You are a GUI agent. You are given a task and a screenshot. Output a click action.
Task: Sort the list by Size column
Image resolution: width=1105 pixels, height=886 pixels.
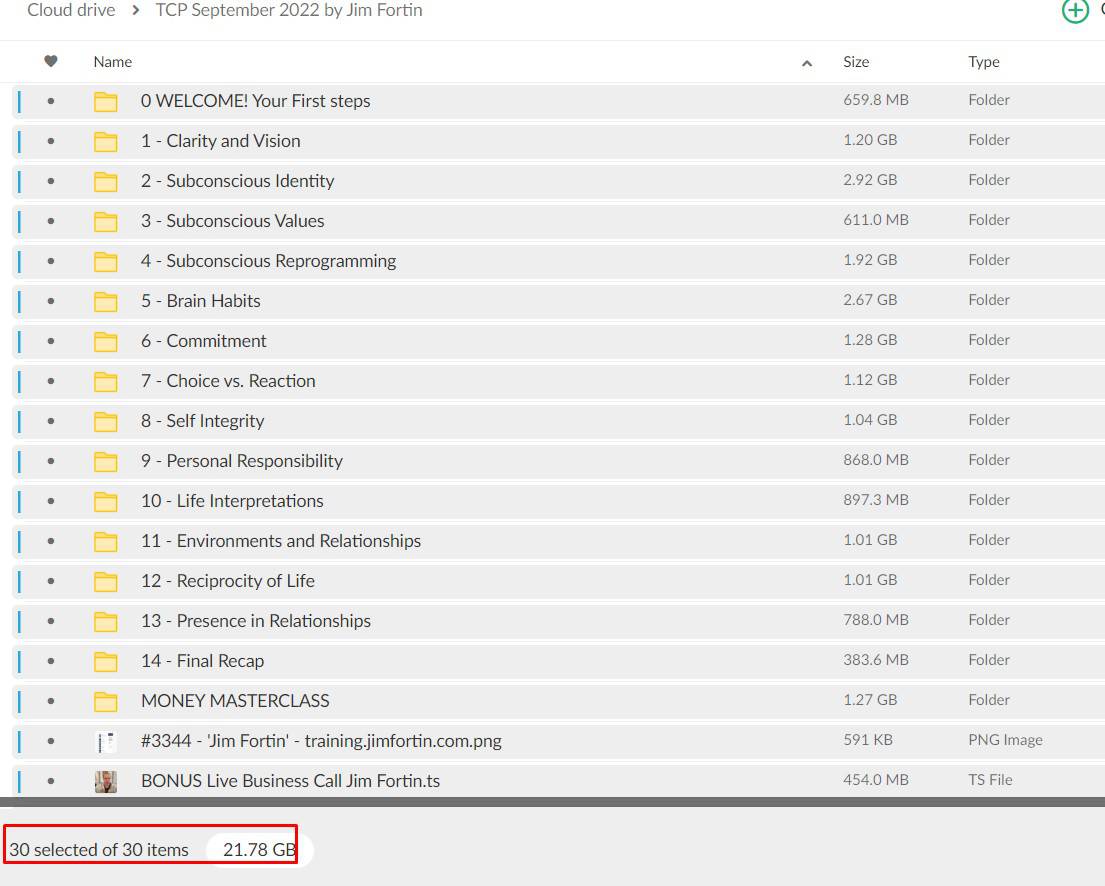point(856,62)
